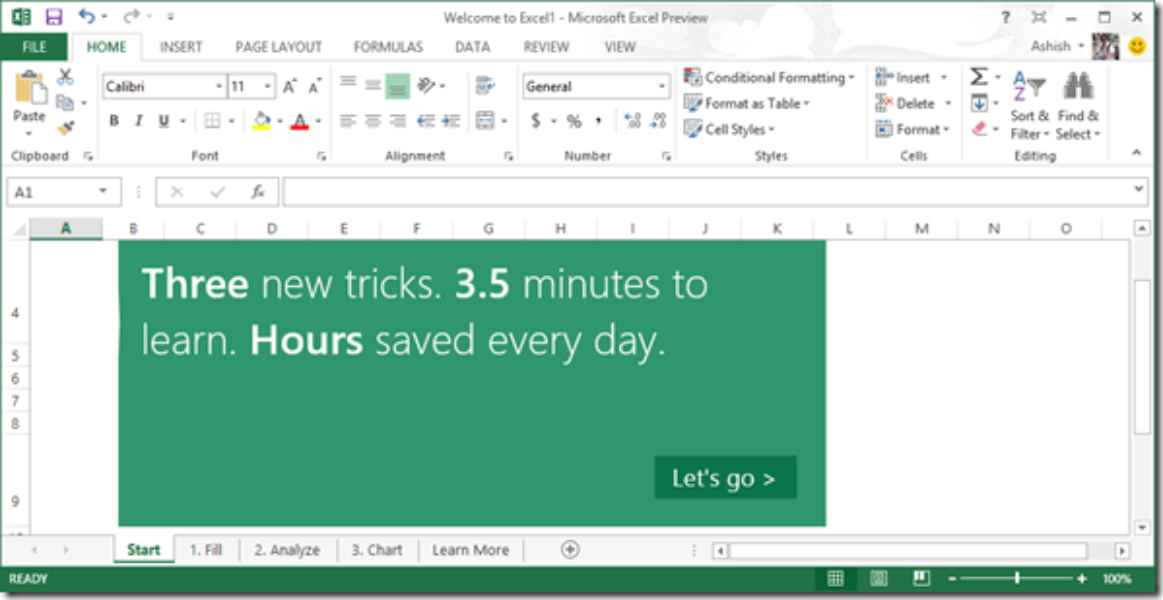Click the Cut scissors icon
The height and width of the screenshot is (600, 1163).
coord(65,76)
